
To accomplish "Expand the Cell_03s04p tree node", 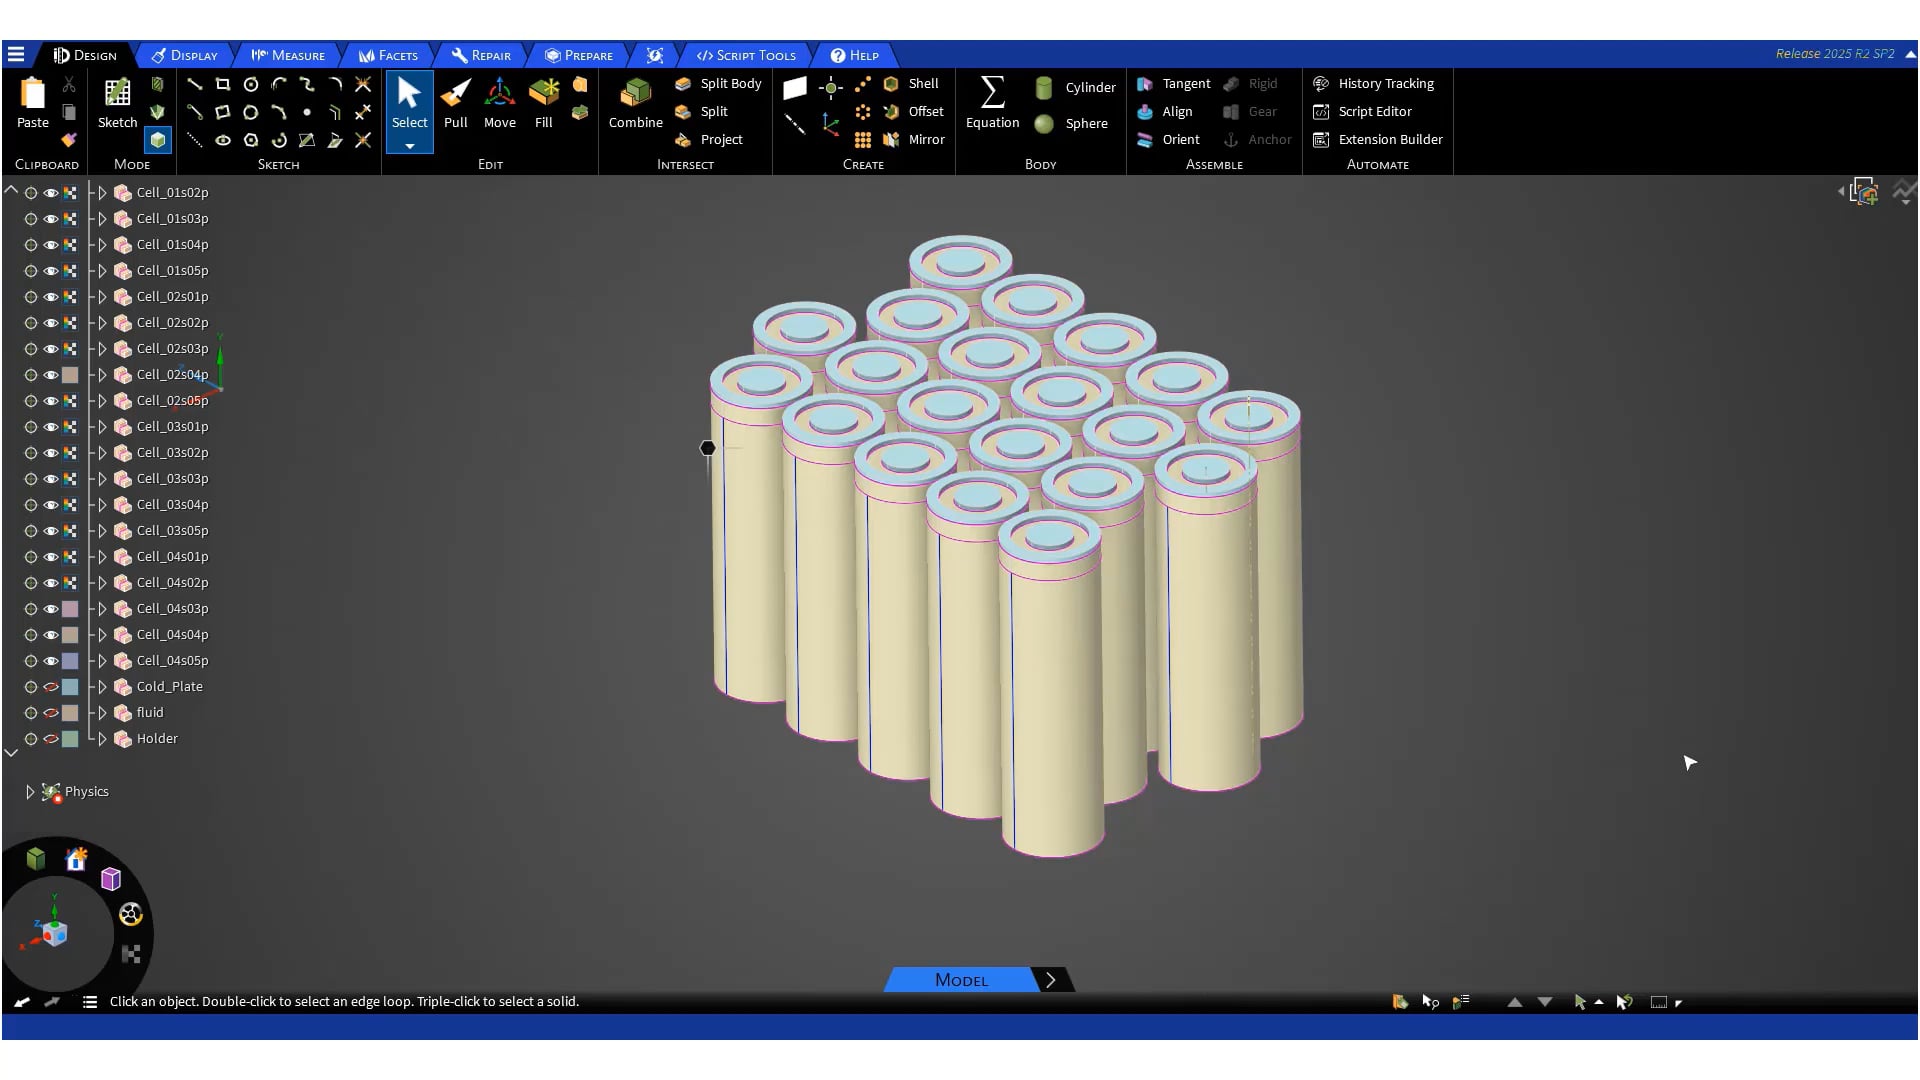I will click(x=102, y=505).
